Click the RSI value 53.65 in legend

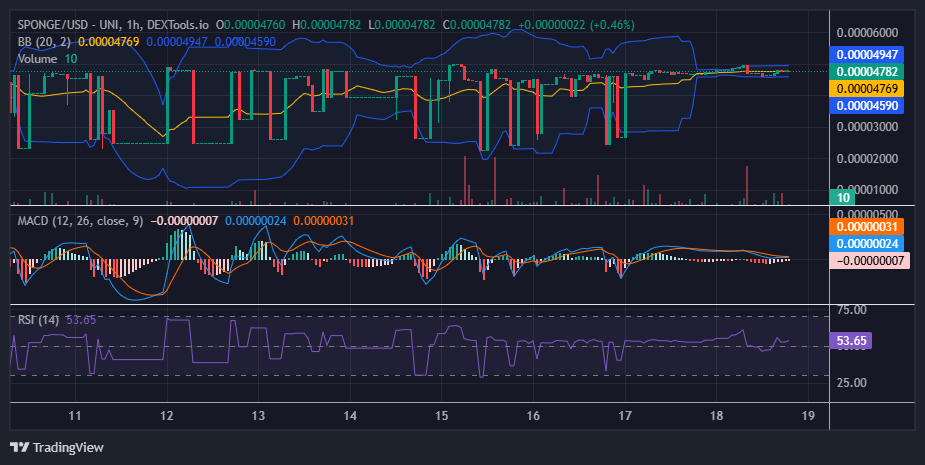81,320
